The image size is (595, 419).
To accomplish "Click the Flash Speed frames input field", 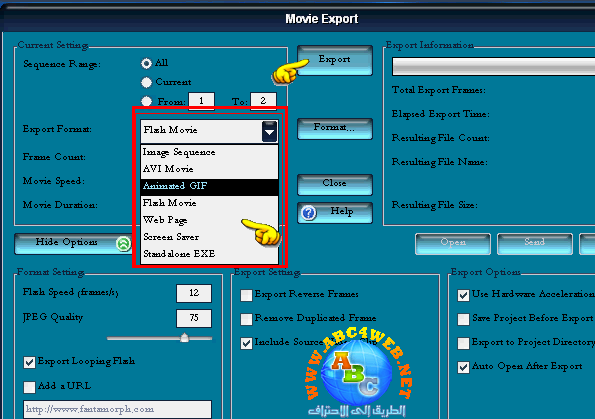I will [194, 293].
